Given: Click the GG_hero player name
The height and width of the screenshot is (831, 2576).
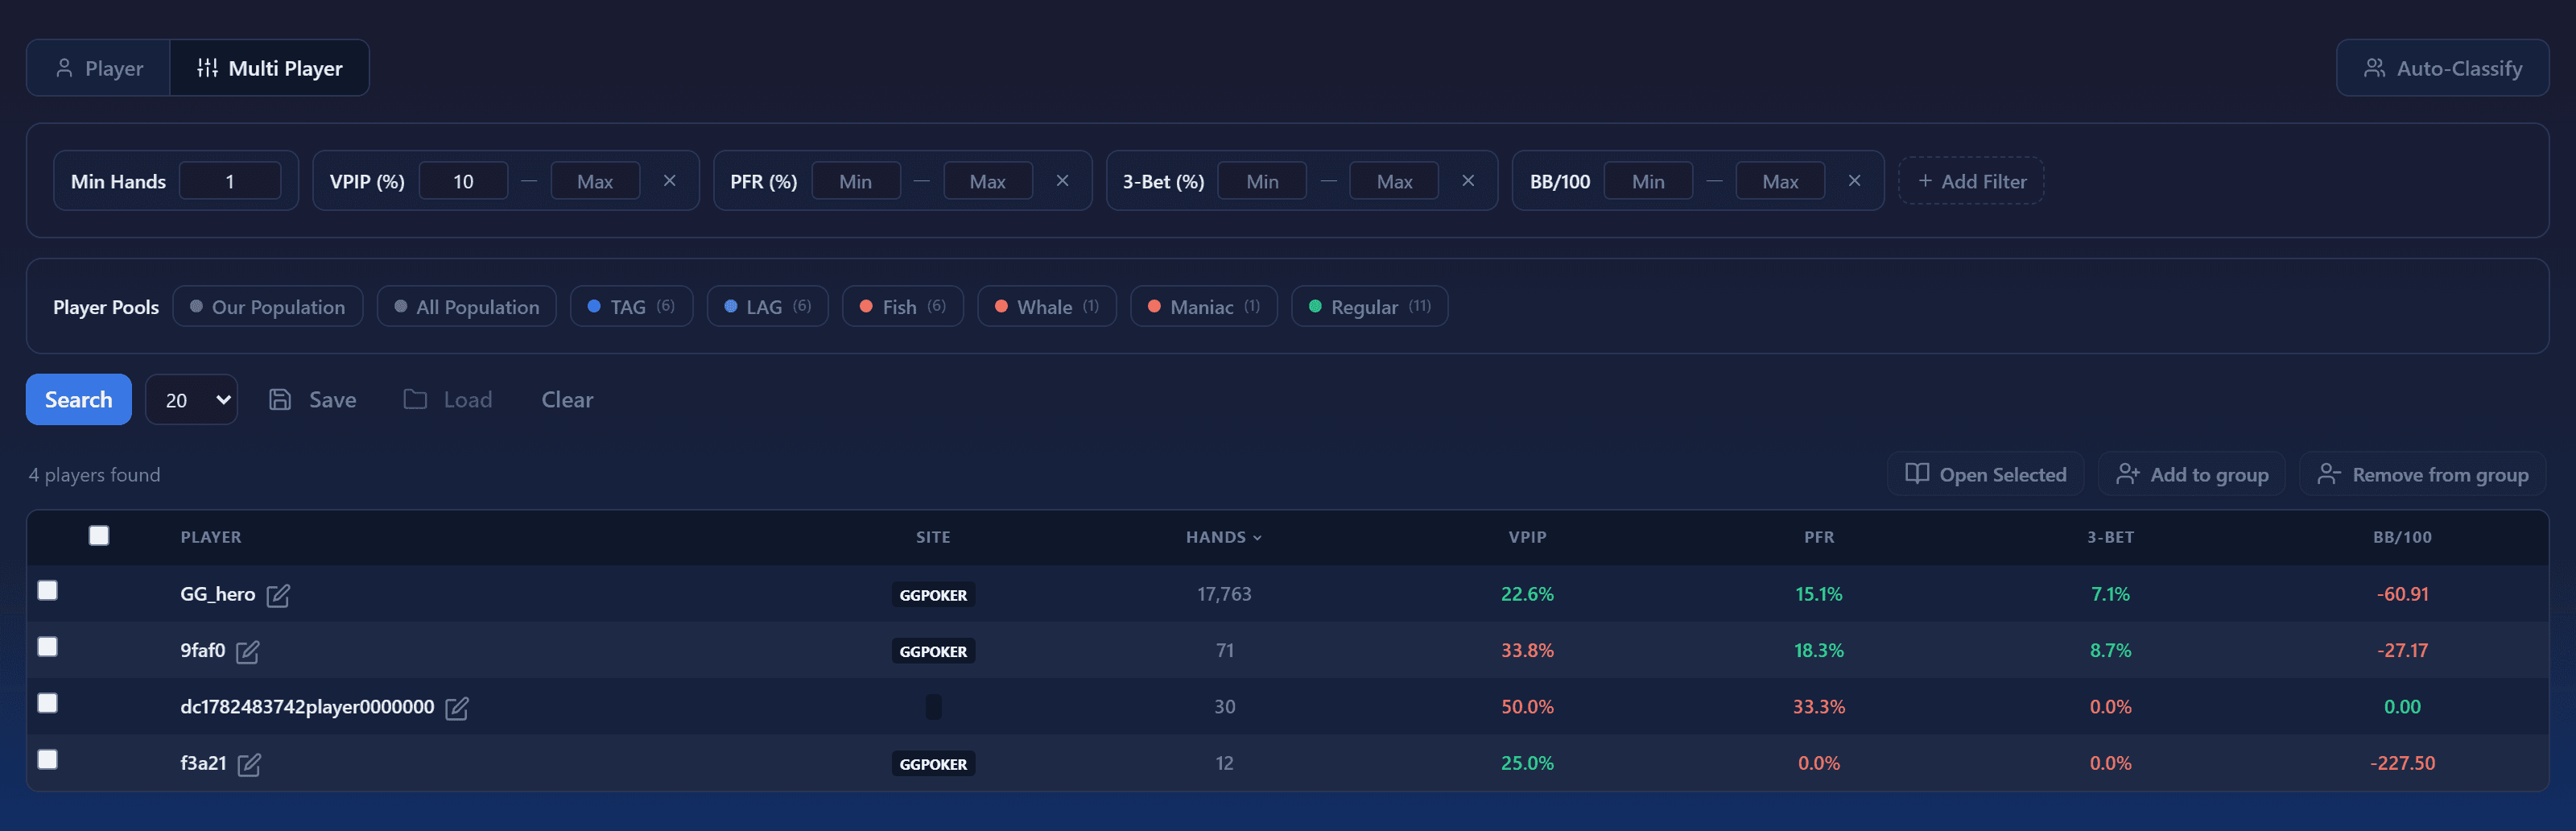Looking at the screenshot, I should point(217,595).
